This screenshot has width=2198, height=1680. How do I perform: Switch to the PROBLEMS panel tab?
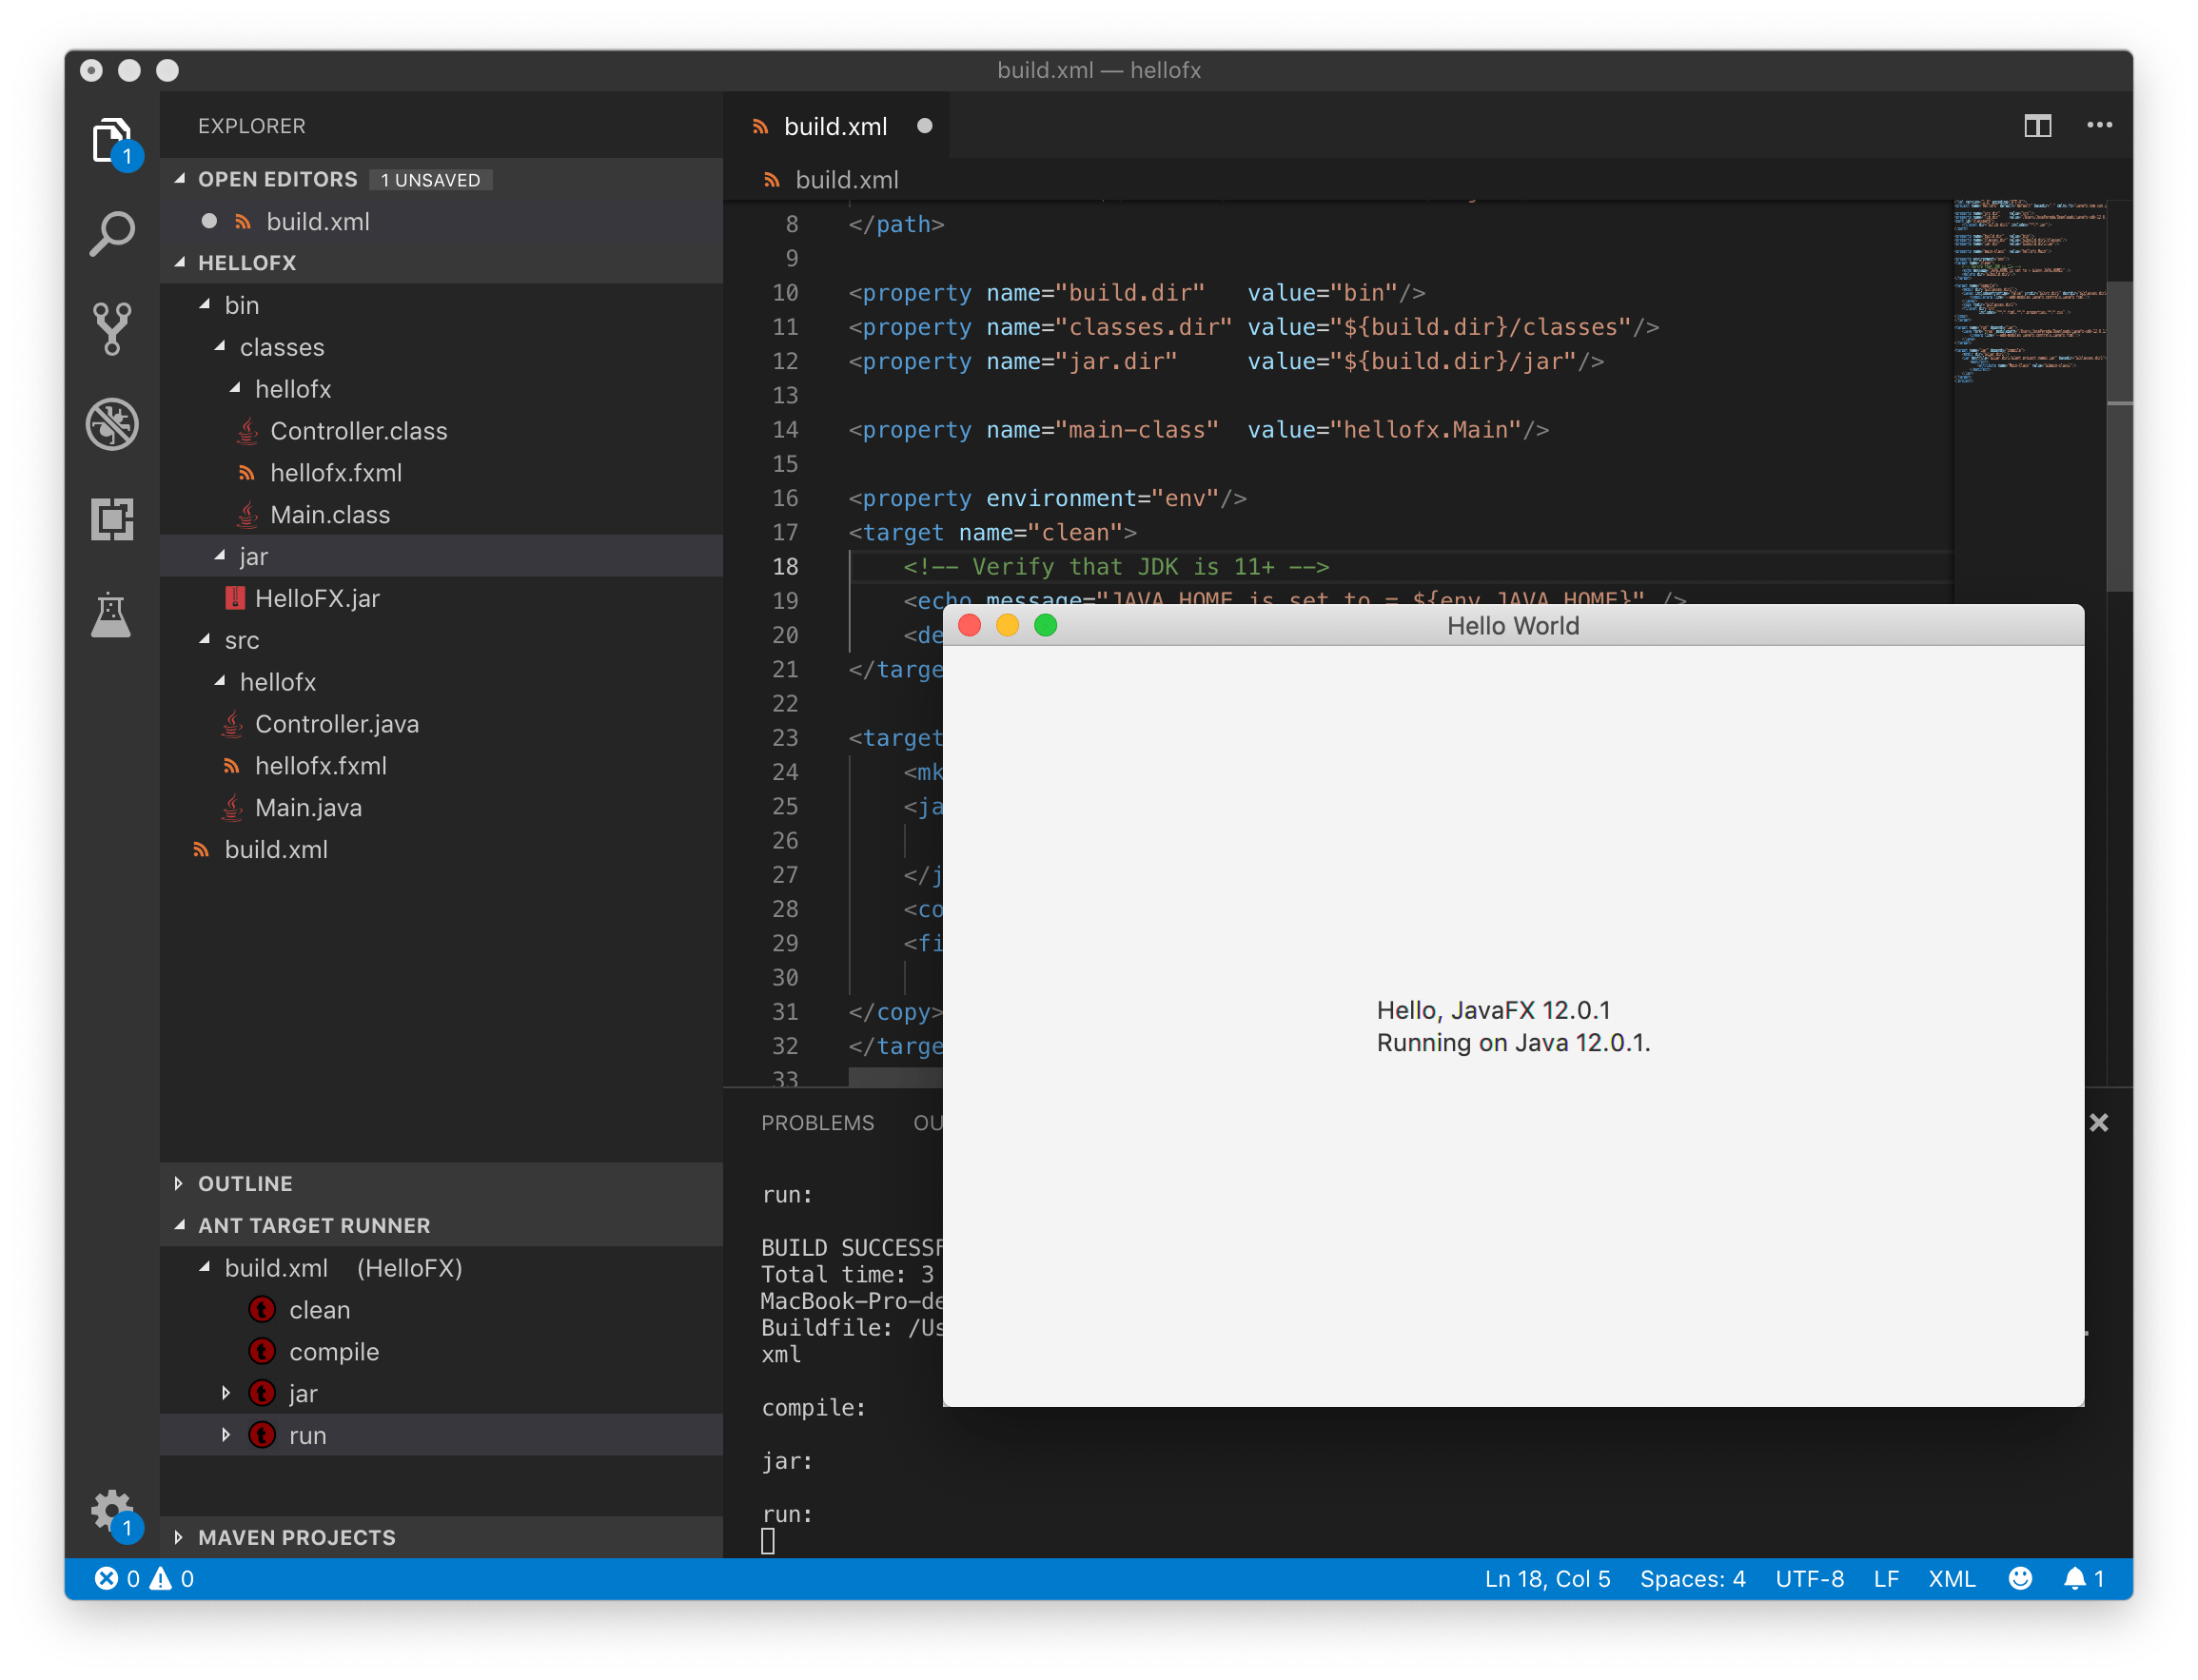point(818,1122)
